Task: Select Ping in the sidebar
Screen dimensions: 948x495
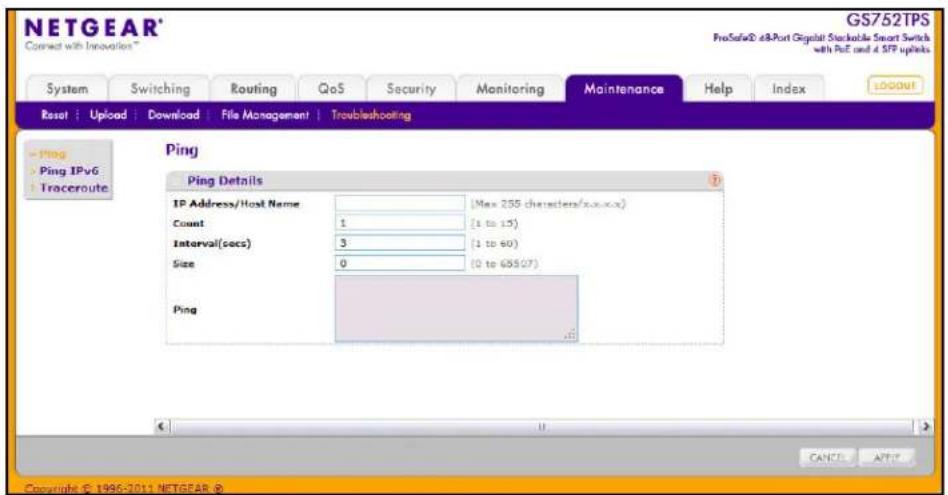Action: (52, 154)
